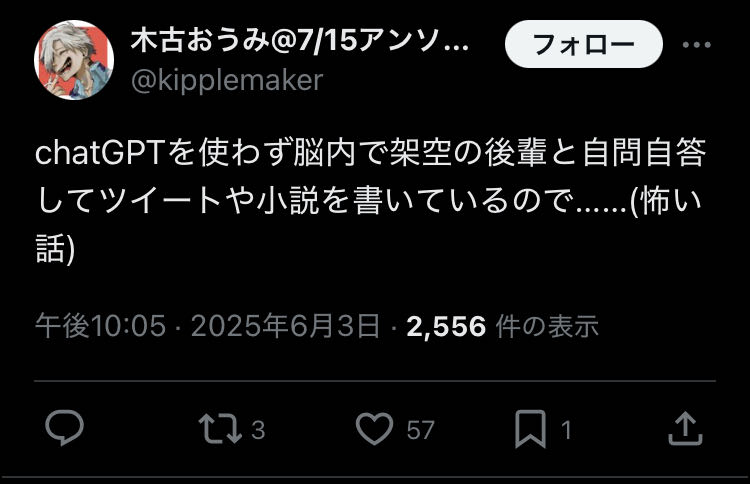The width and height of the screenshot is (750, 484).
Task: Click the display name 木古おうみ
Action: [x=200, y=40]
